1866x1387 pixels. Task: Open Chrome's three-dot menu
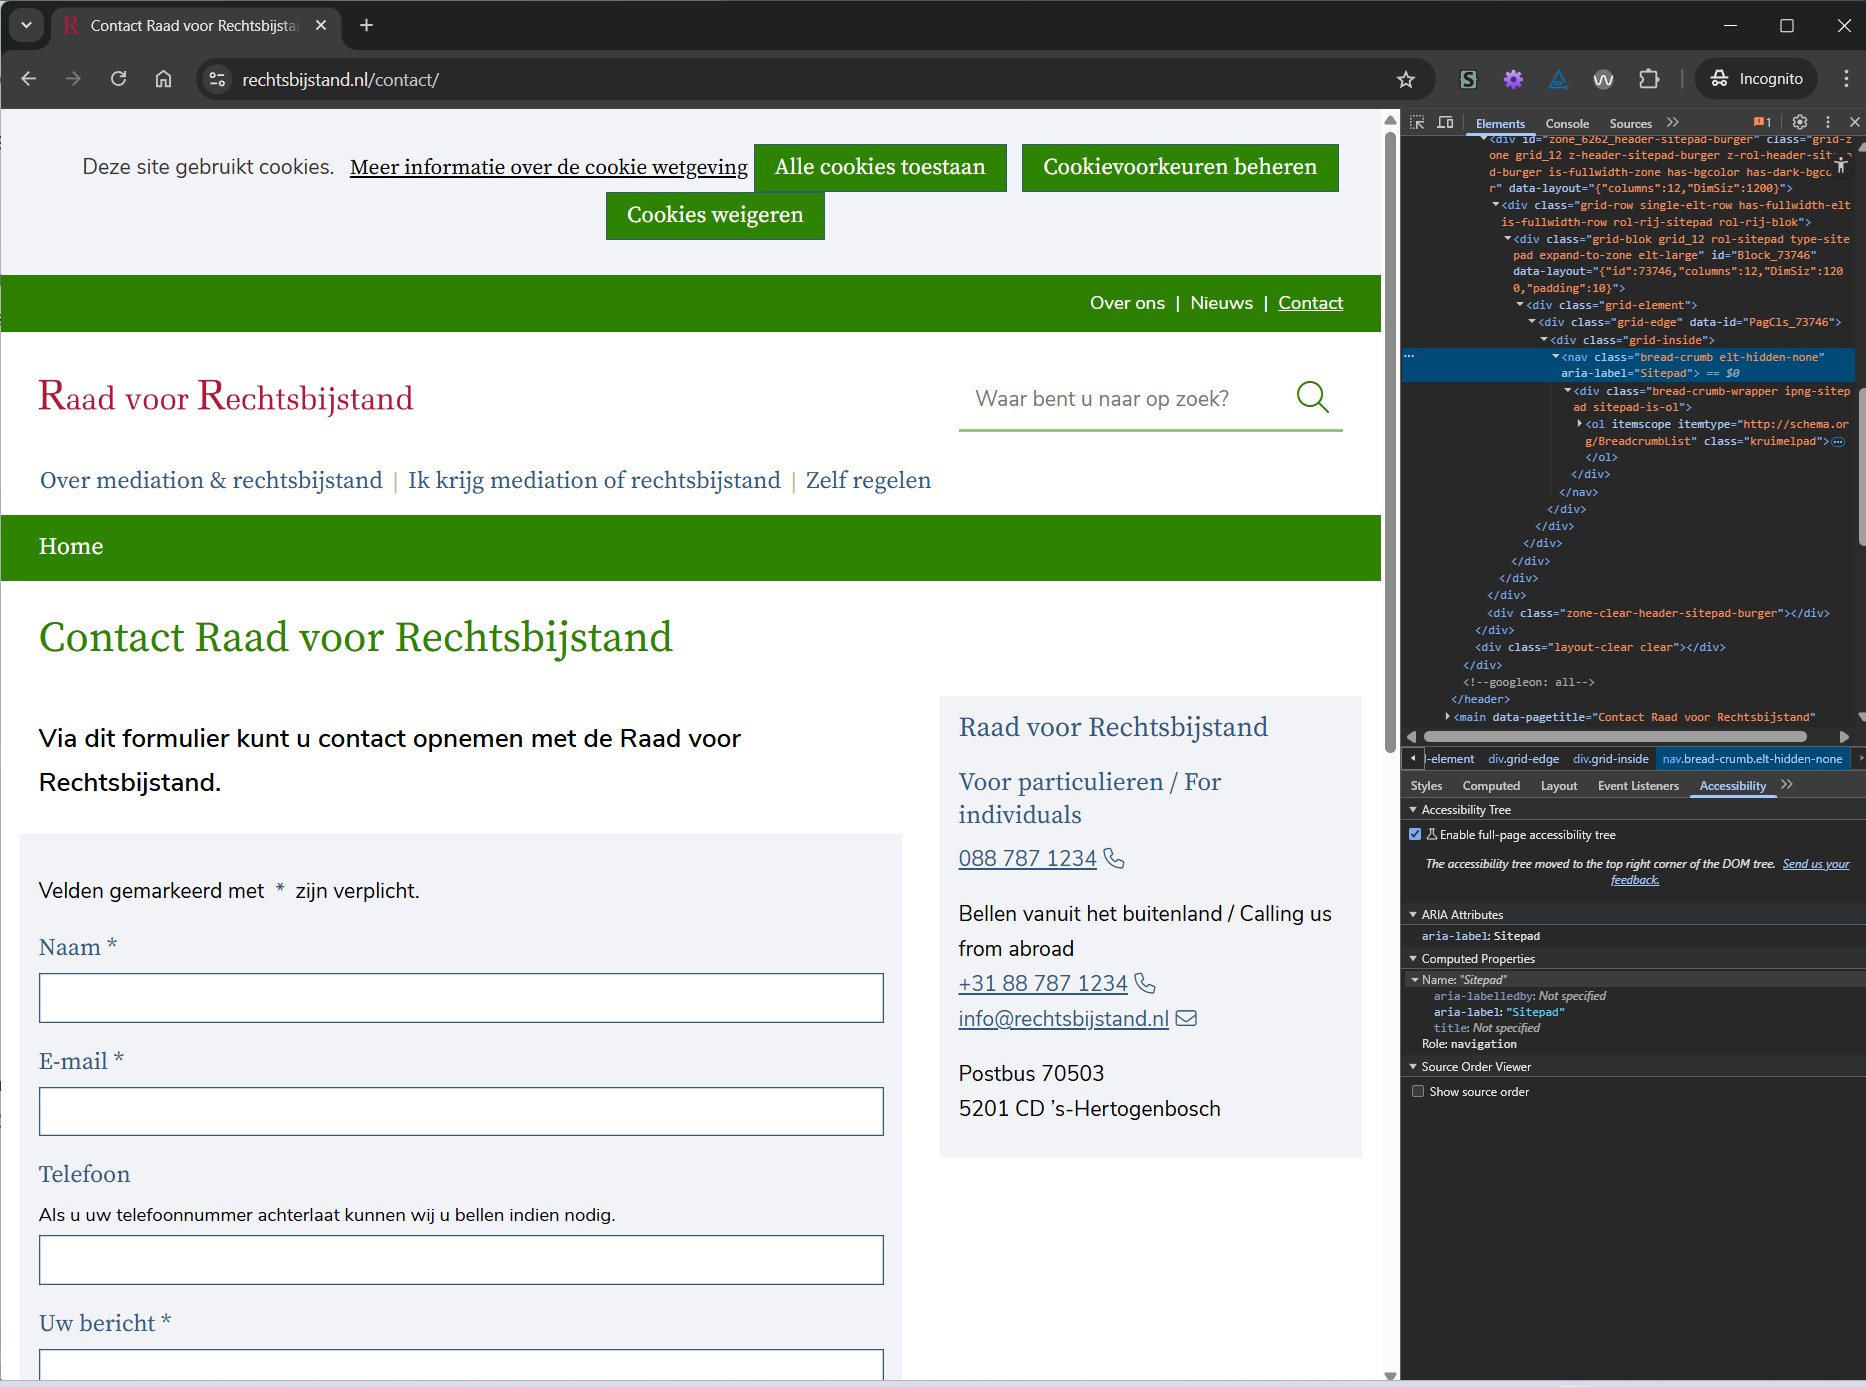point(1845,79)
